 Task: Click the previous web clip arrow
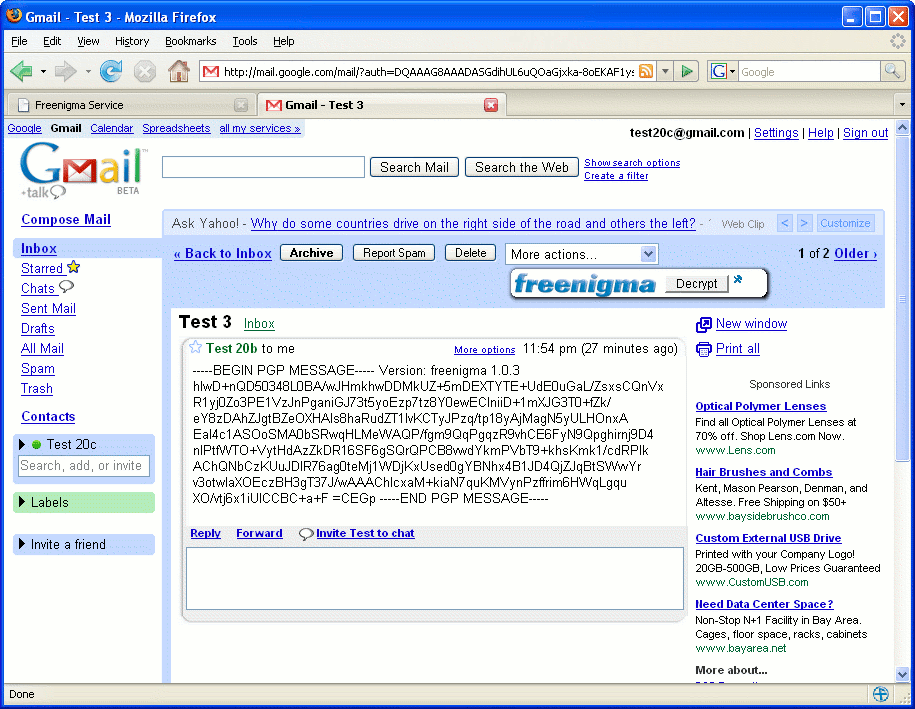785,223
